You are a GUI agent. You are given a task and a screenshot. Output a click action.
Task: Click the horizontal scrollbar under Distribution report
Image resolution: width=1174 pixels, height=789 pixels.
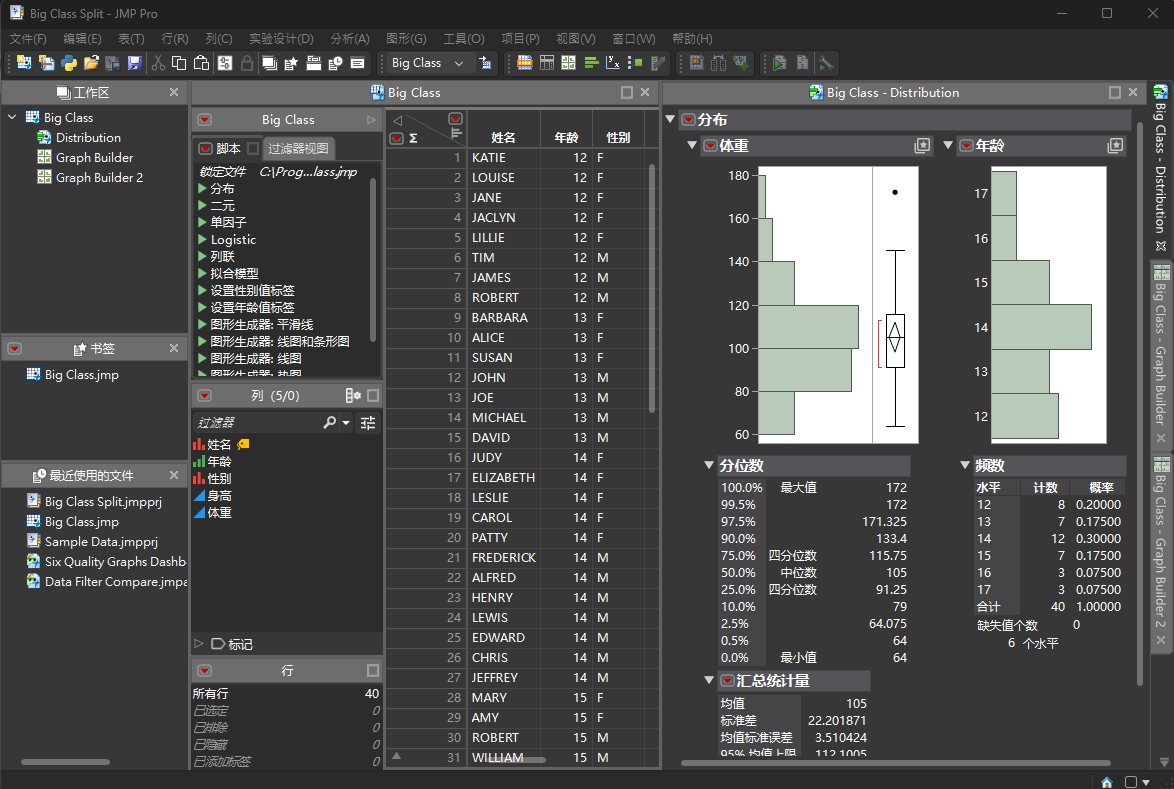click(x=895, y=763)
